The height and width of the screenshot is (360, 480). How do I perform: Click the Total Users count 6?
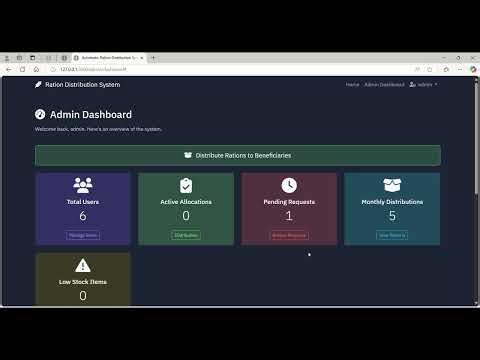tap(83, 216)
